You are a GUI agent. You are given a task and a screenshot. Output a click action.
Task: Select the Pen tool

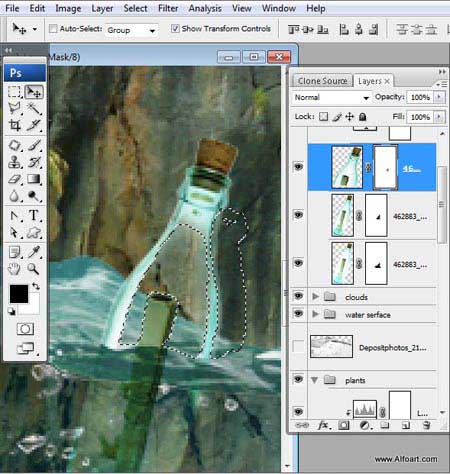tap(14, 216)
